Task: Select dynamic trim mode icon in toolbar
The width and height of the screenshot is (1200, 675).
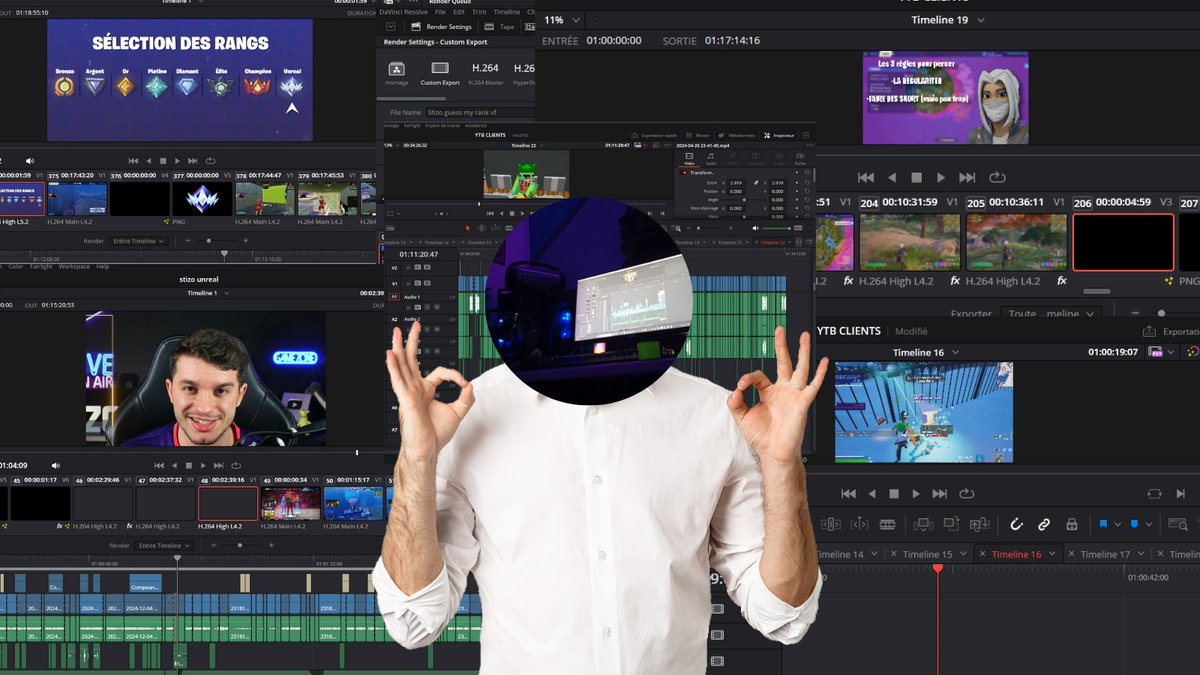Action: [859, 524]
